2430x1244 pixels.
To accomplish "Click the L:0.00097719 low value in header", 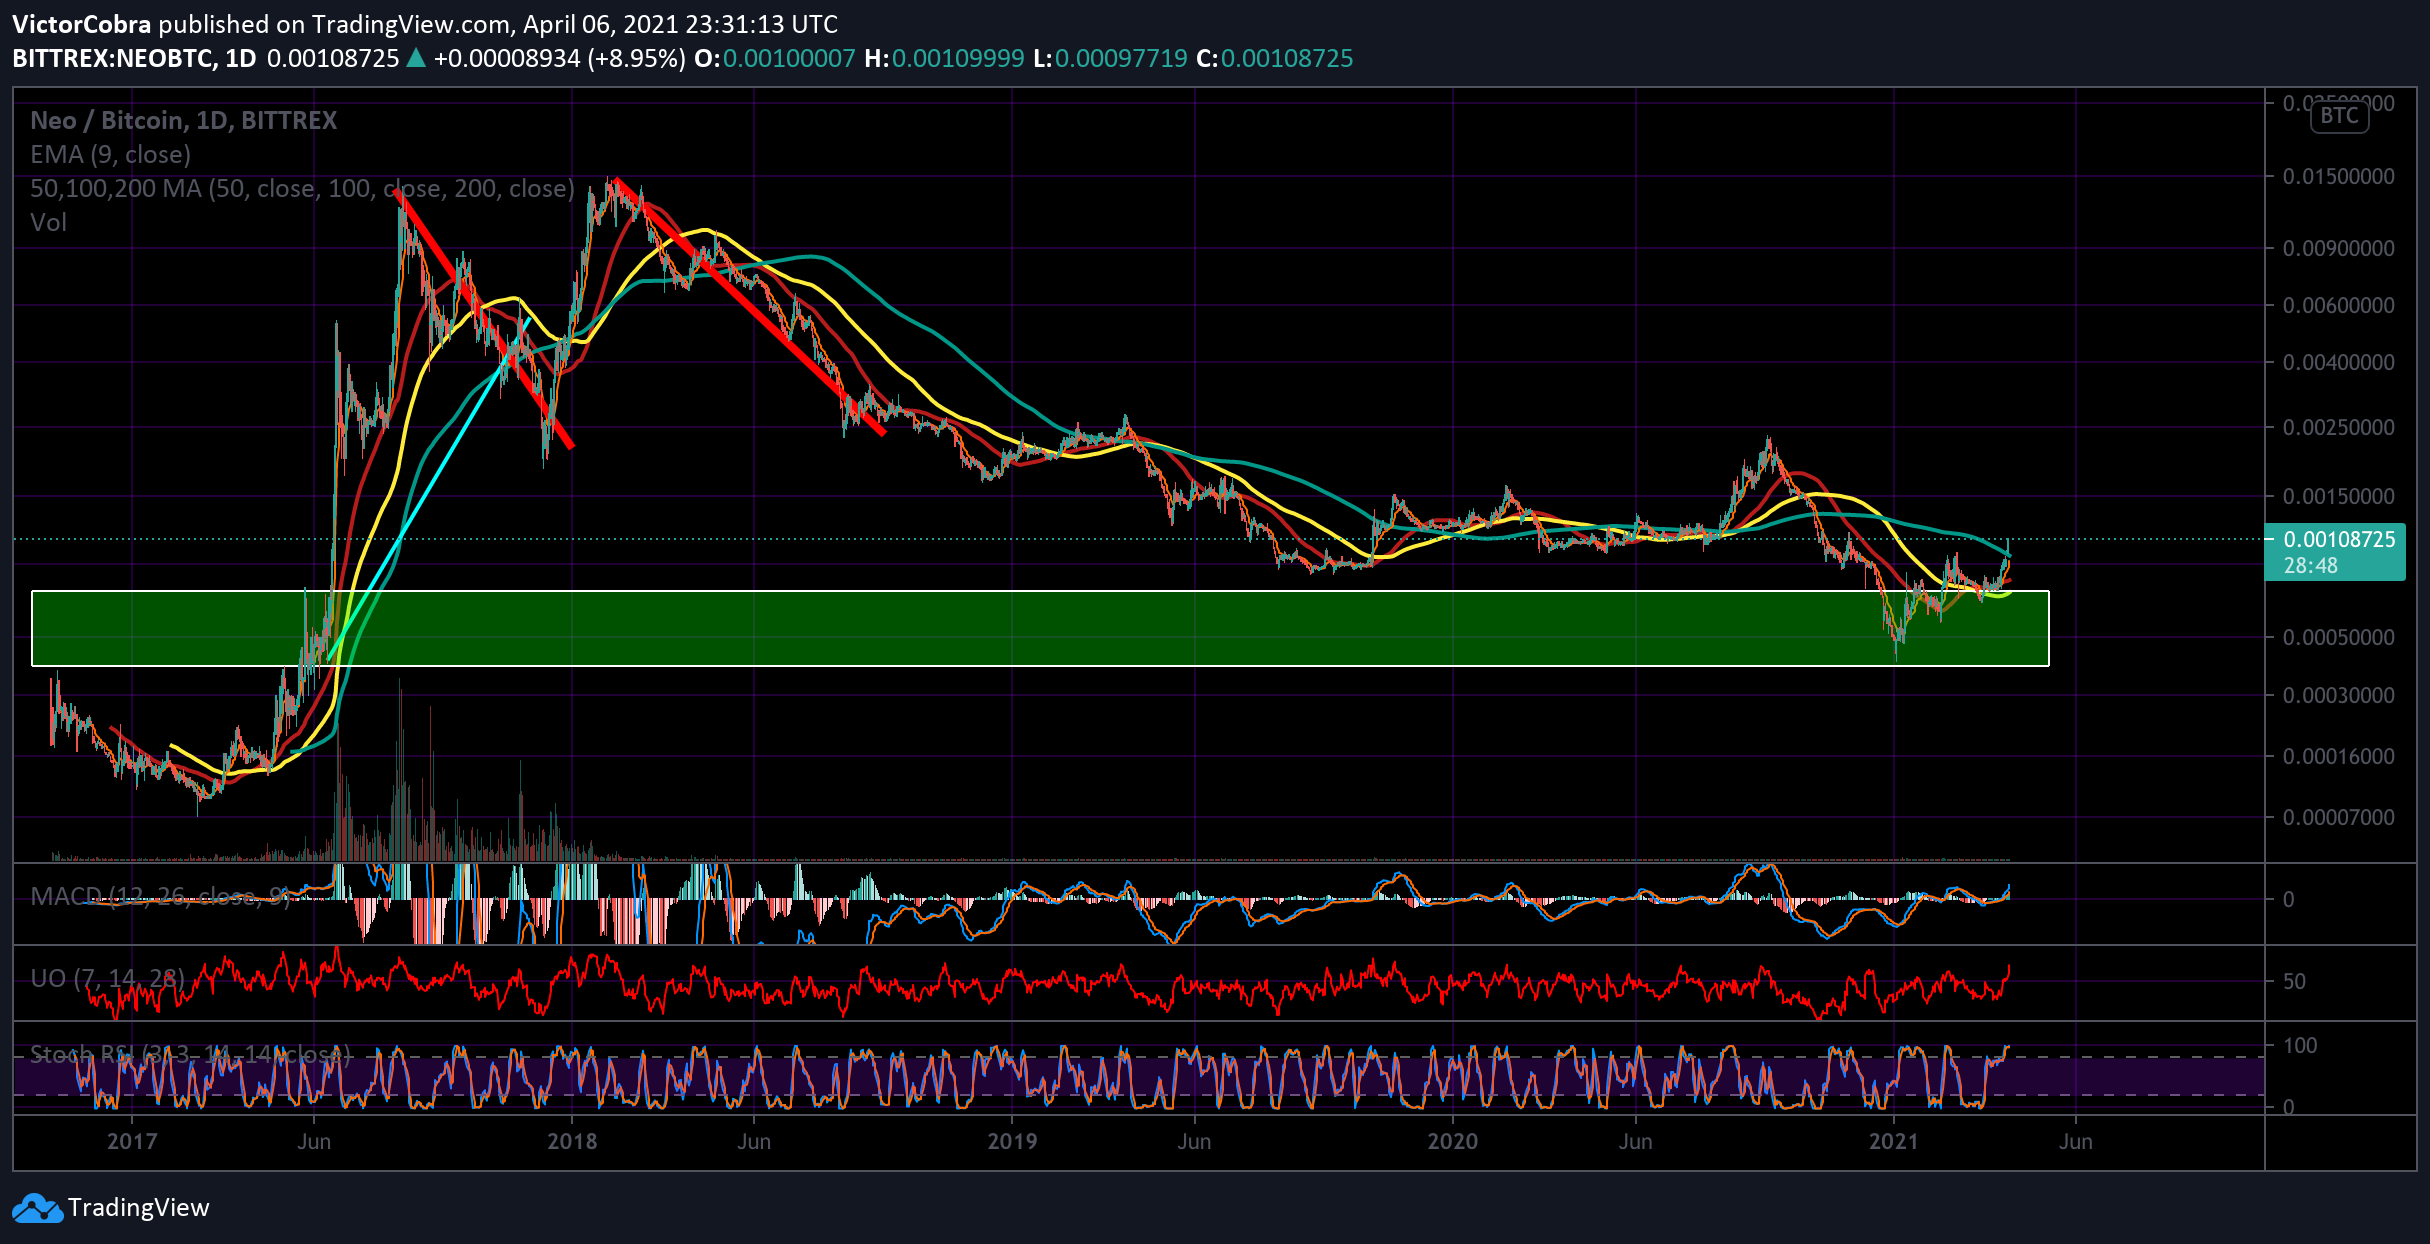I will point(1110,58).
